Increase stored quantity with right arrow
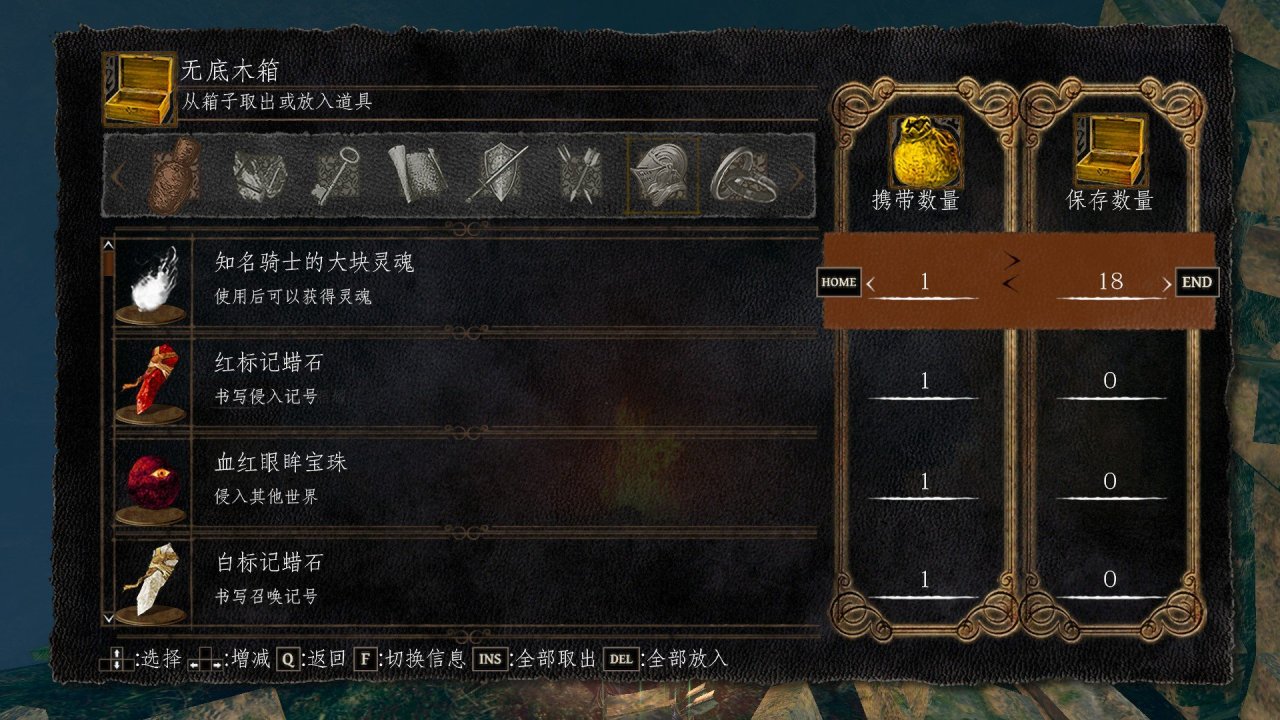The image size is (1280, 720). (1166, 285)
